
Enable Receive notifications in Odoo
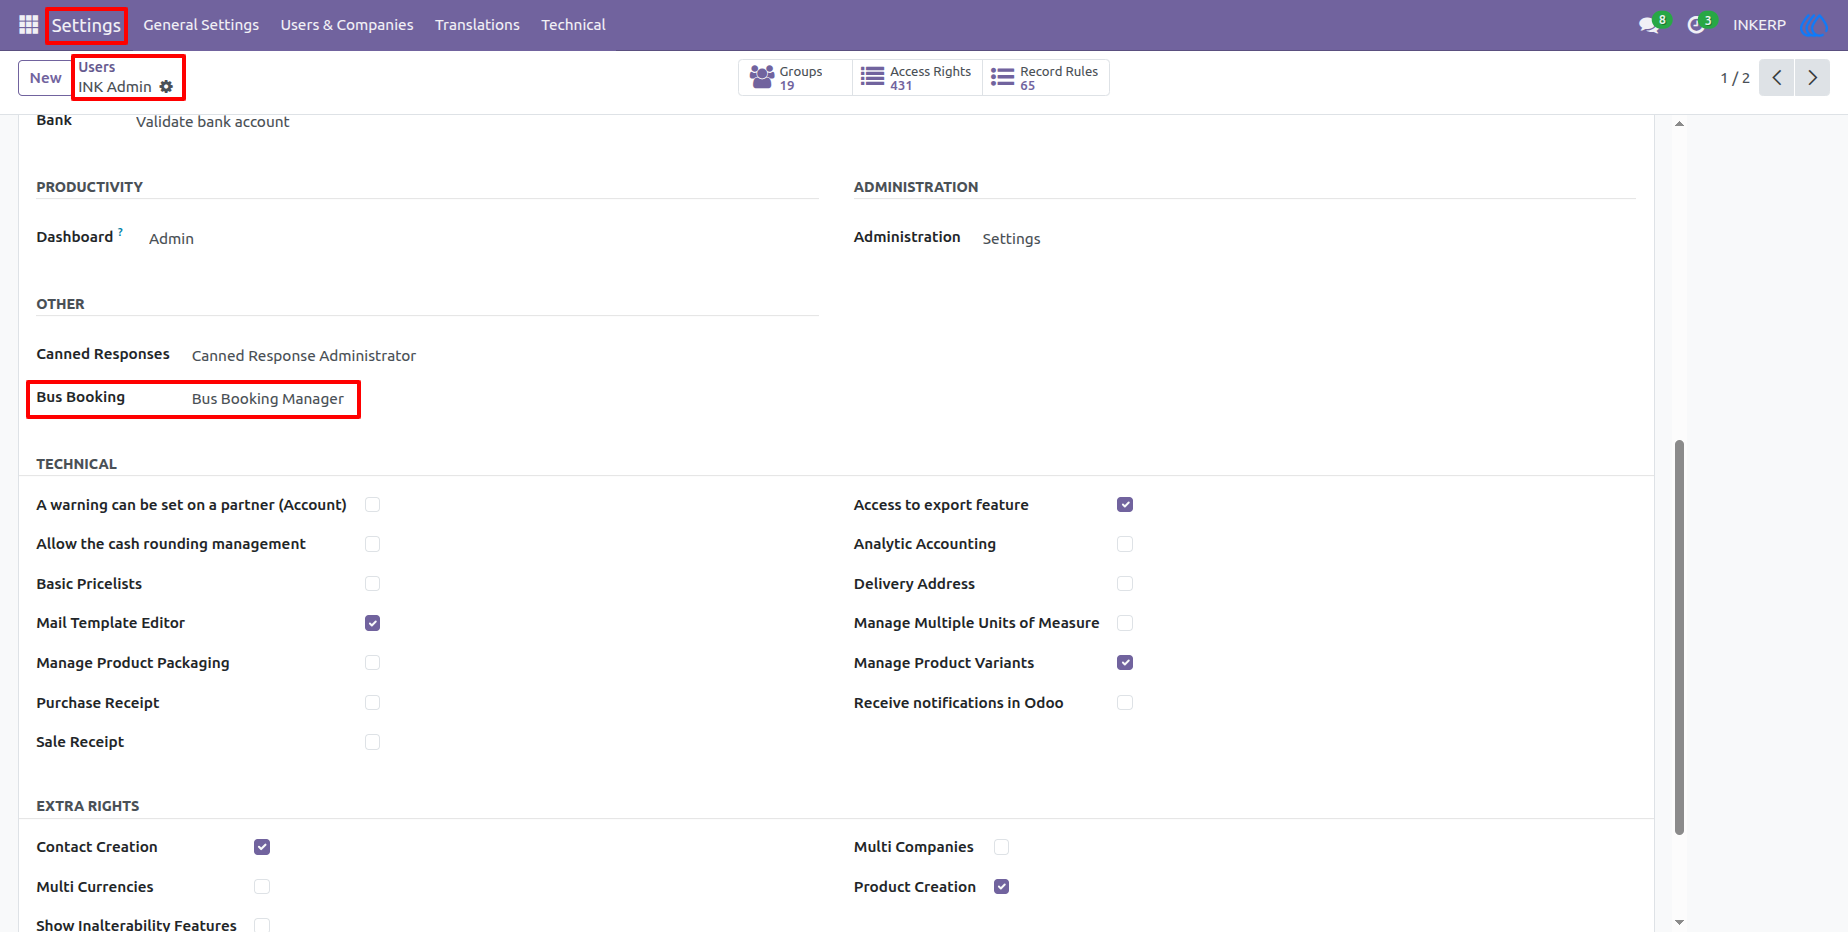[x=1125, y=703]
